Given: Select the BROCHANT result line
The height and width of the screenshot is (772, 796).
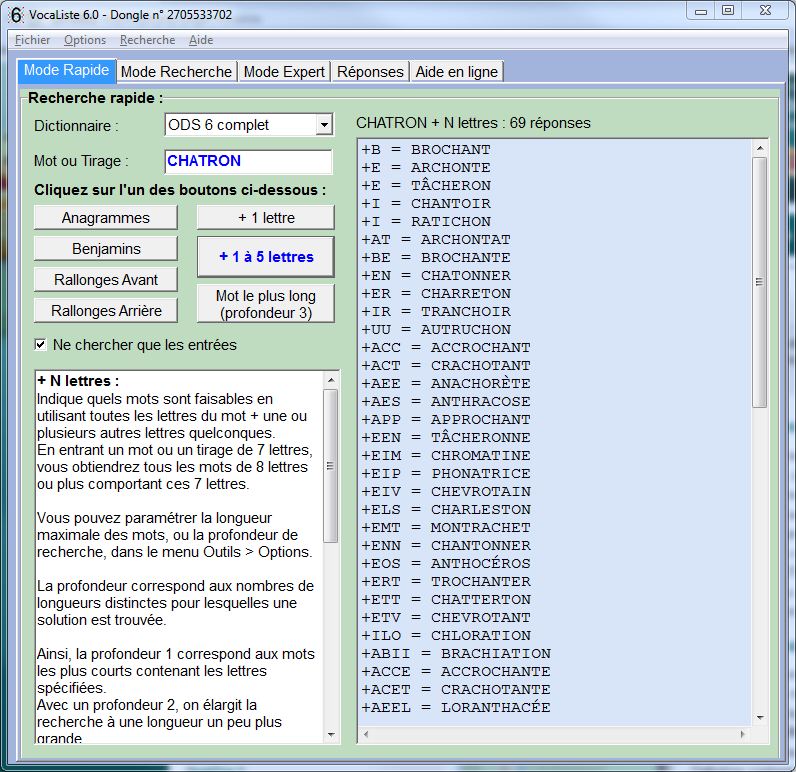Looking at the screenshot, I should pyautogui.click(x=425, y=150).
